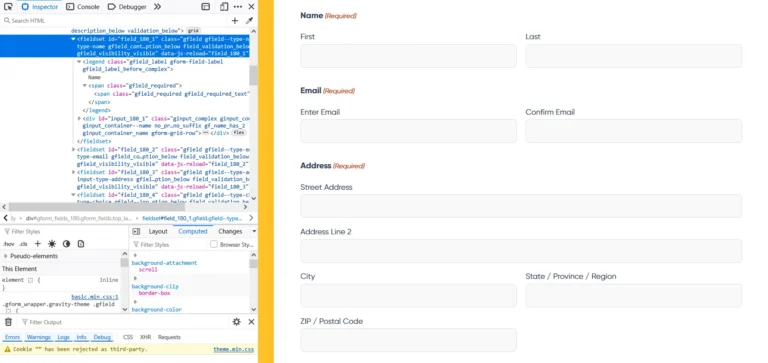Open the Debugger tab
This screenshot has width=768, height=363.
[127, 7]
